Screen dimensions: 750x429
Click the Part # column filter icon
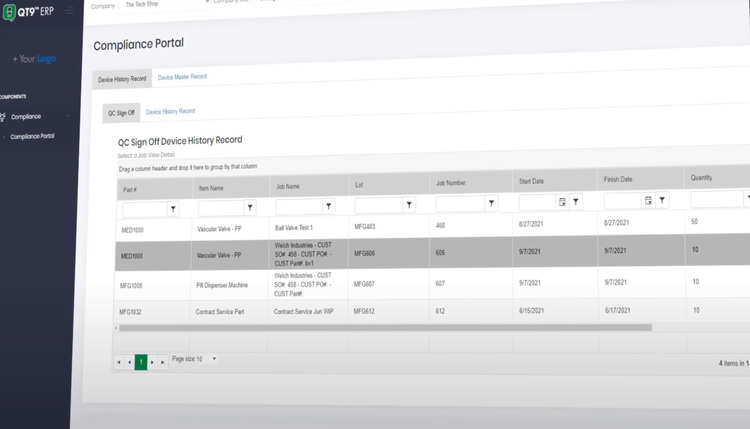pos(174,209)
